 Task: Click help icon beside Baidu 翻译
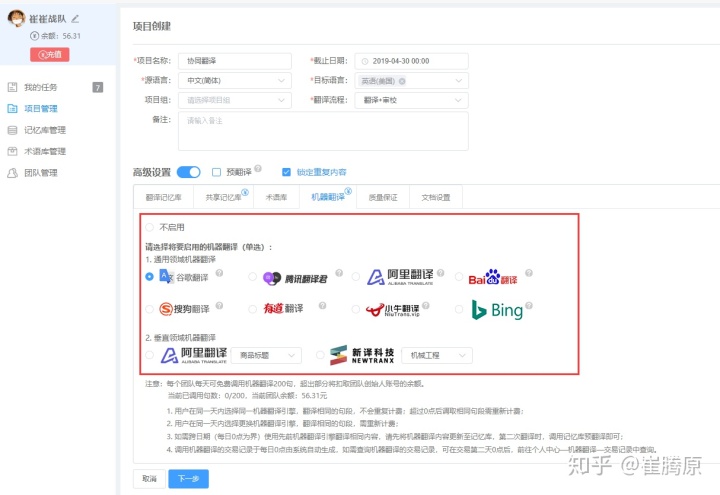[529, 273]
